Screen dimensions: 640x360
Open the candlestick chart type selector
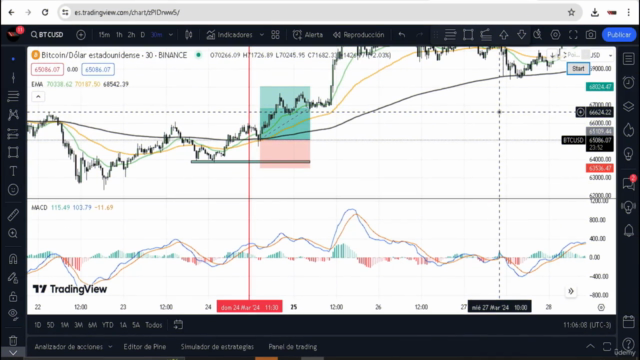click(189, 35)
